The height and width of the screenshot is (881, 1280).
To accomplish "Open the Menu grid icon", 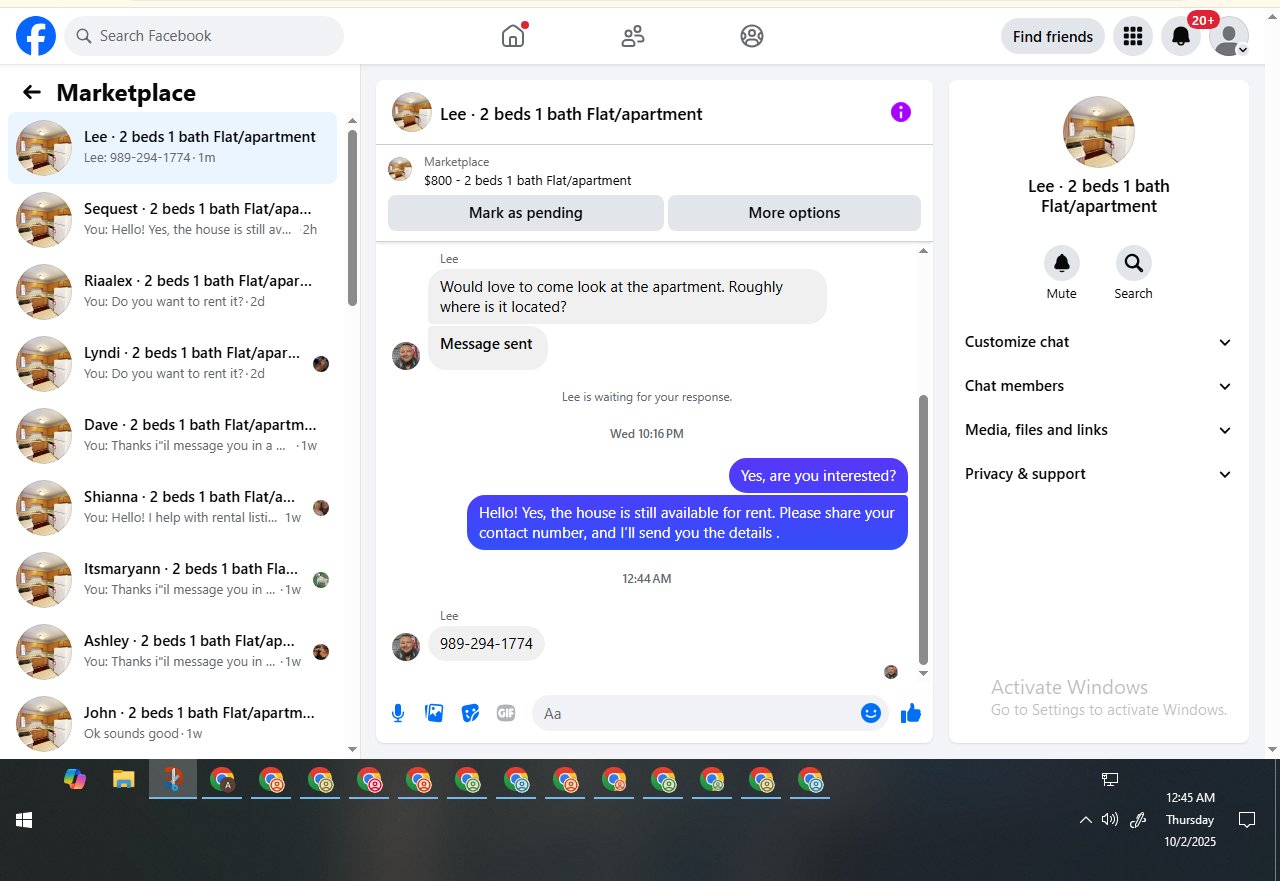I will (1133, 36).
